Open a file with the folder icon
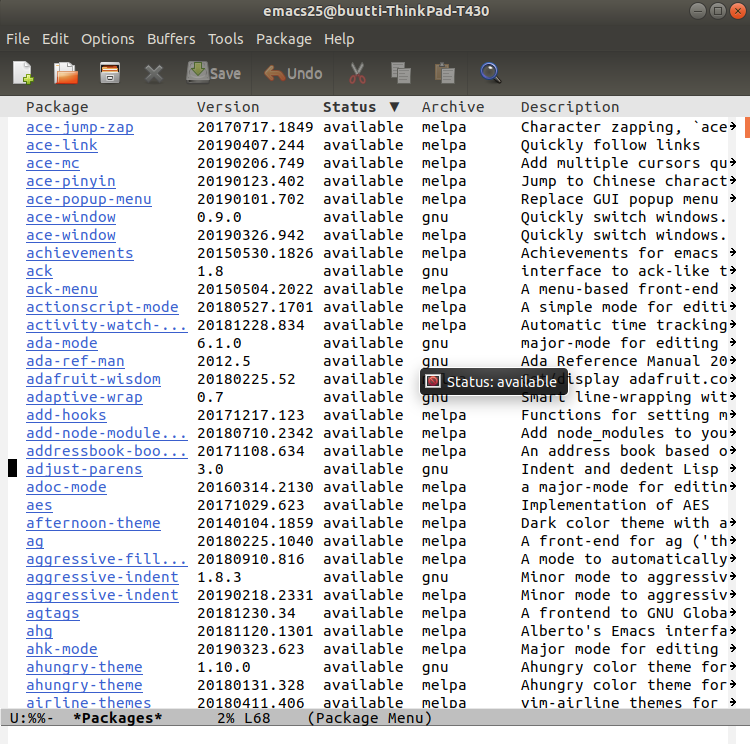 [x=66, y=73]
